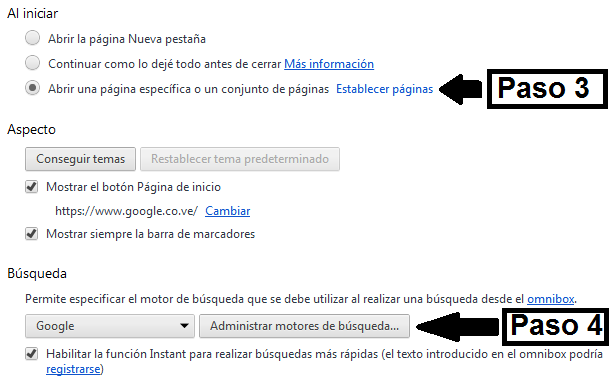Click 'Permite especificar el motor de búsqueda' description
The width and height of the screenshot is (611, 381).
pyautogui.click(x=301, y=299)
